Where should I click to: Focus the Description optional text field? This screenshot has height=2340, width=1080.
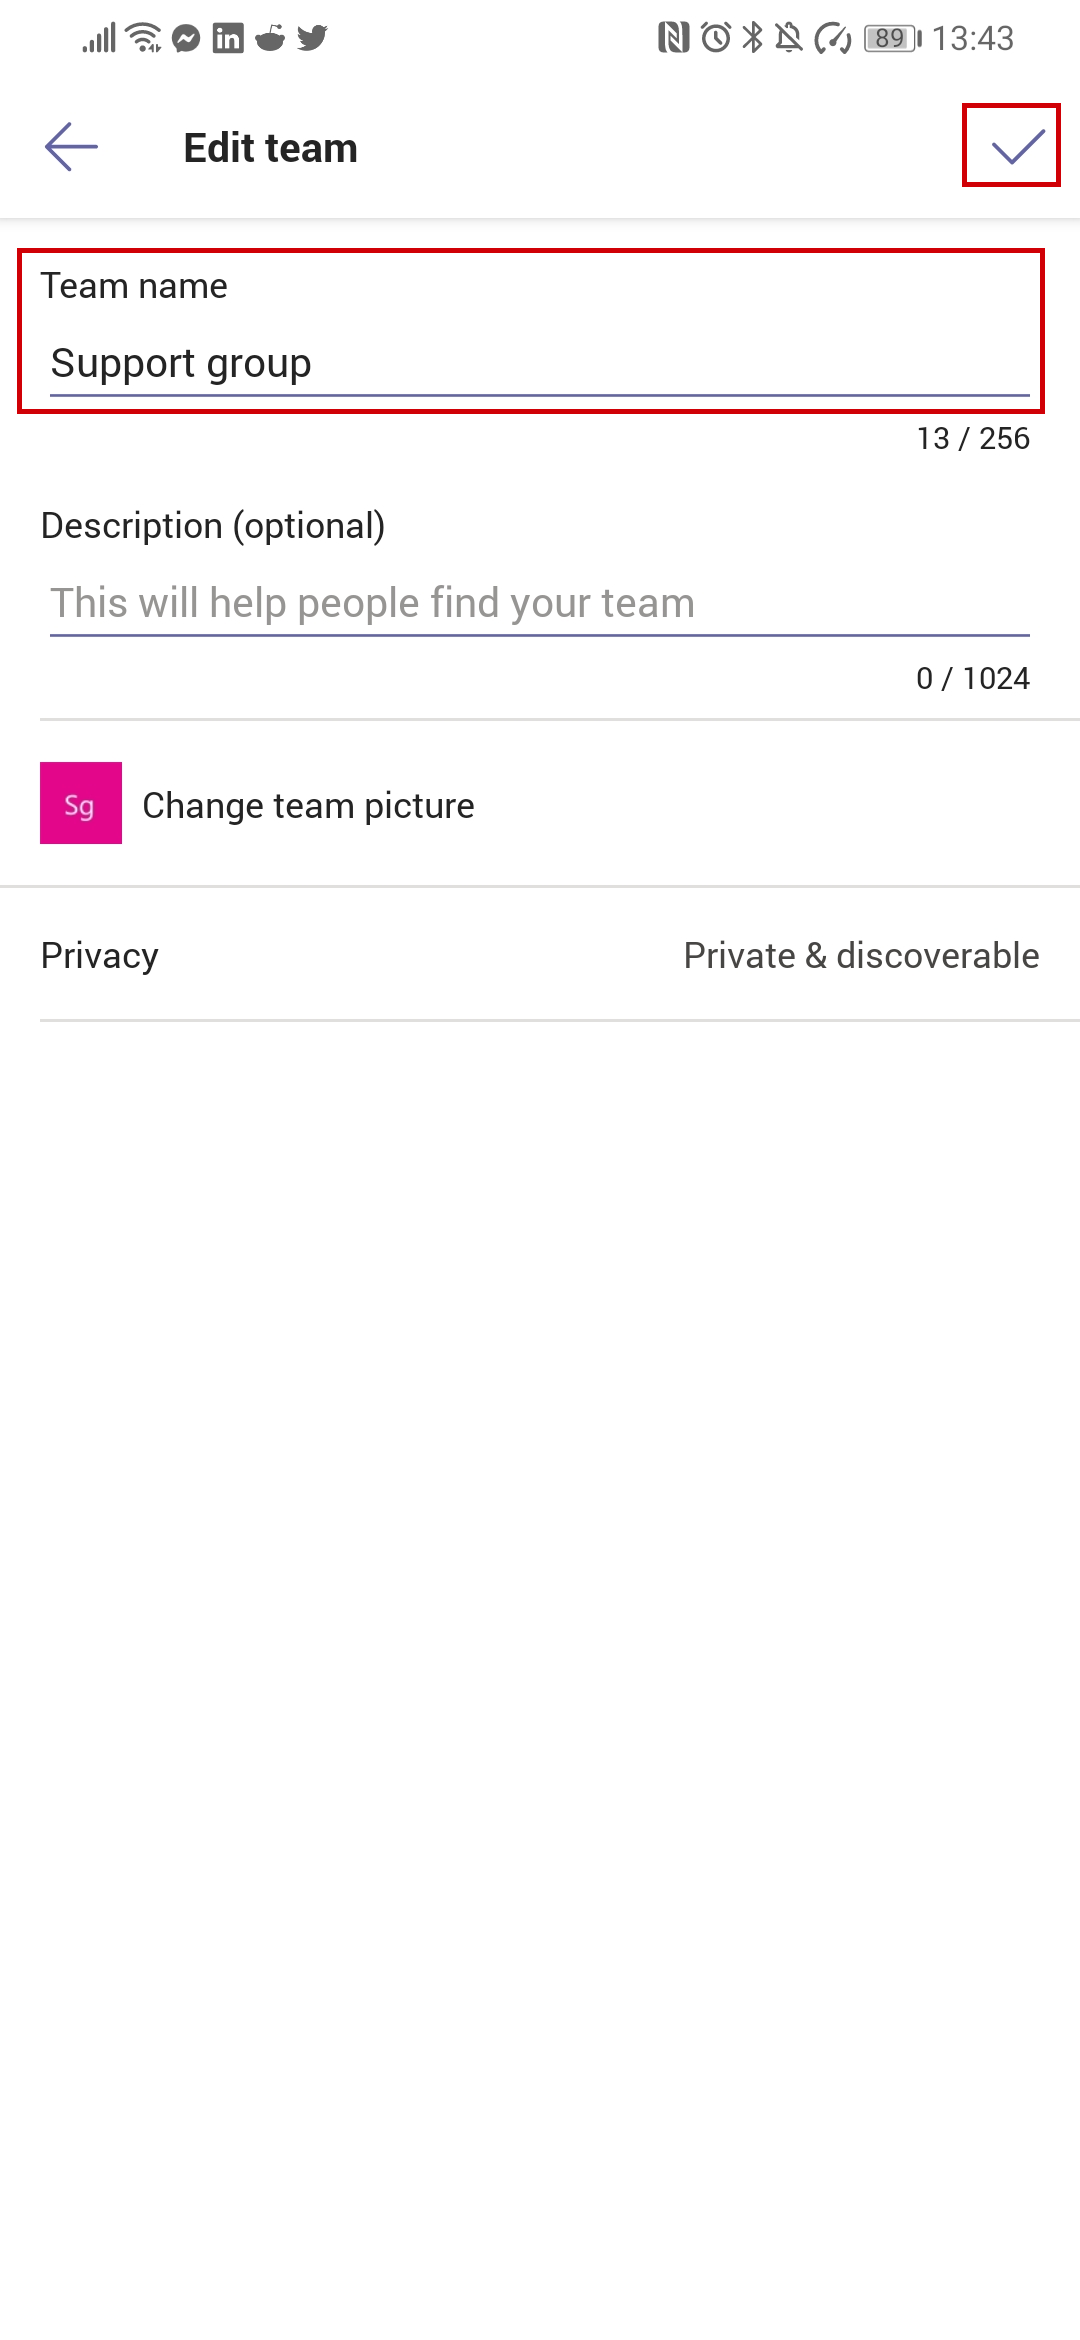540,603
